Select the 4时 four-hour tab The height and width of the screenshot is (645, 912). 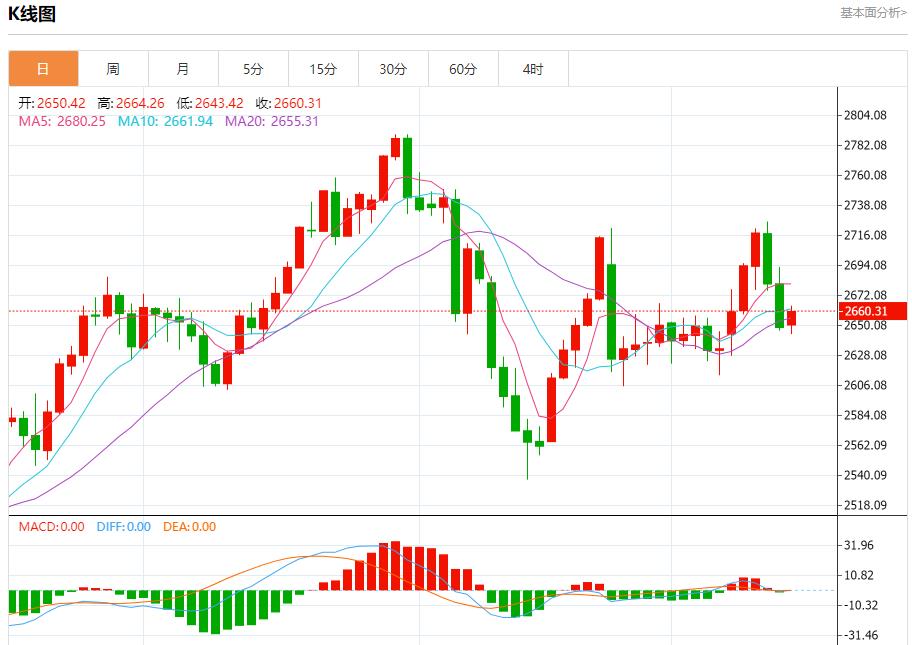[x=533, y=69]
